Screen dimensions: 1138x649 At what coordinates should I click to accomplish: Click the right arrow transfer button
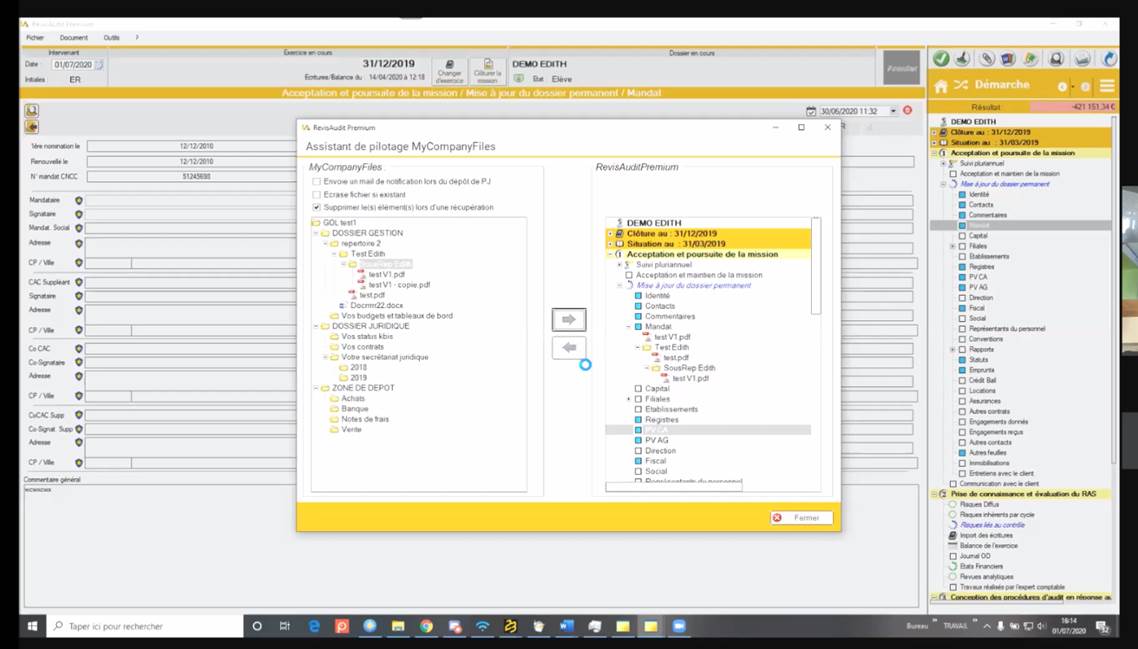pos(569,320)
